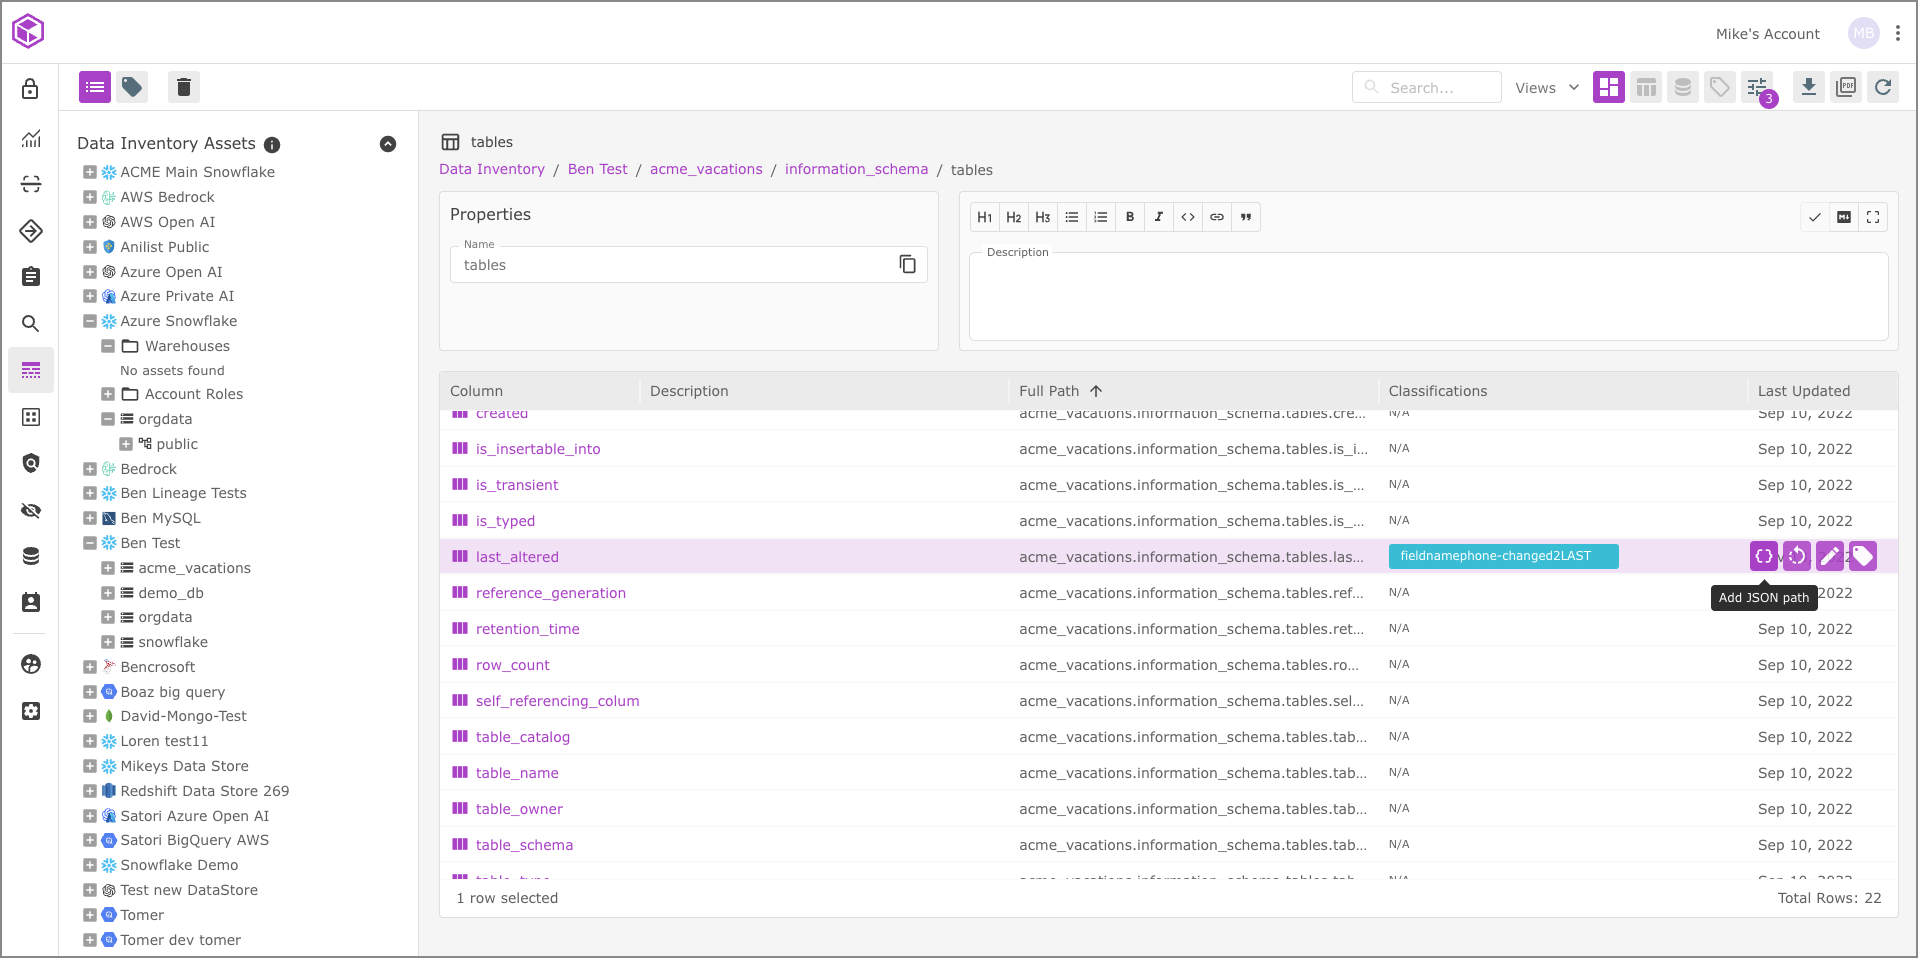Insert a link in the description editor

1217,217
